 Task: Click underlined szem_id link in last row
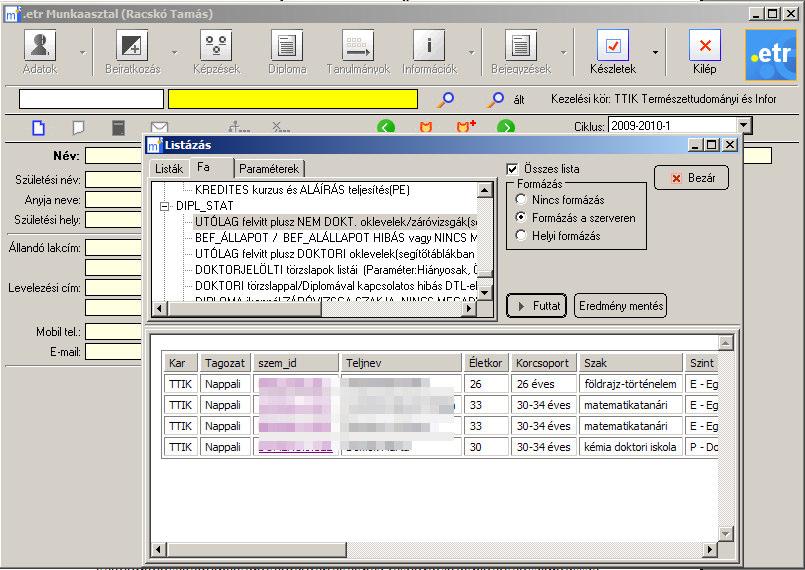pos(295,447)
